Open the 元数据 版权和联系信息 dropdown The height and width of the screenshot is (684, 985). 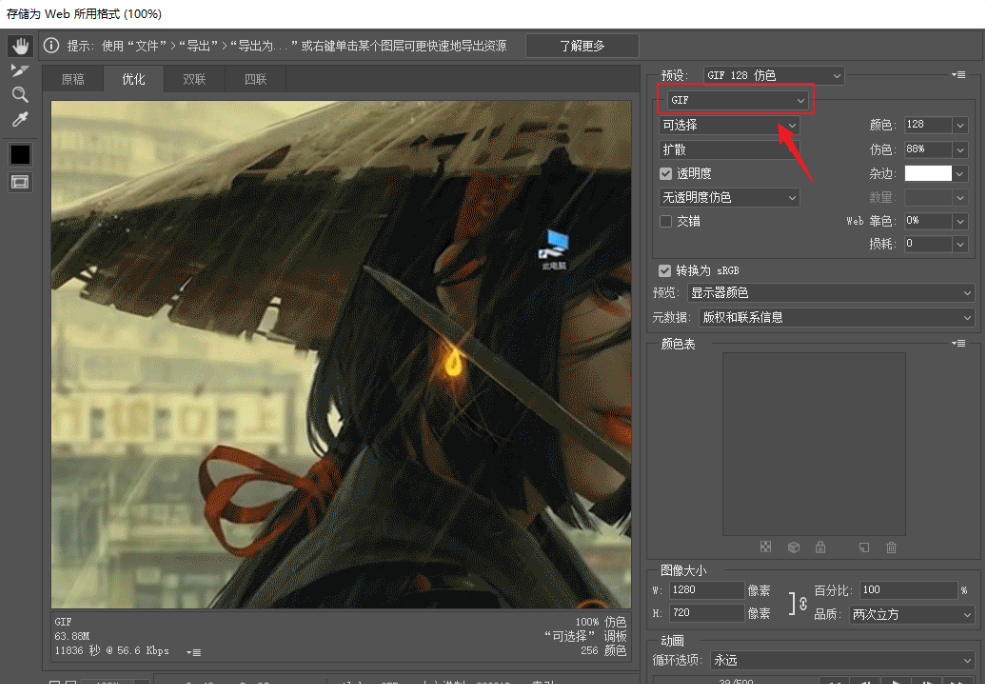click(837, 318)
